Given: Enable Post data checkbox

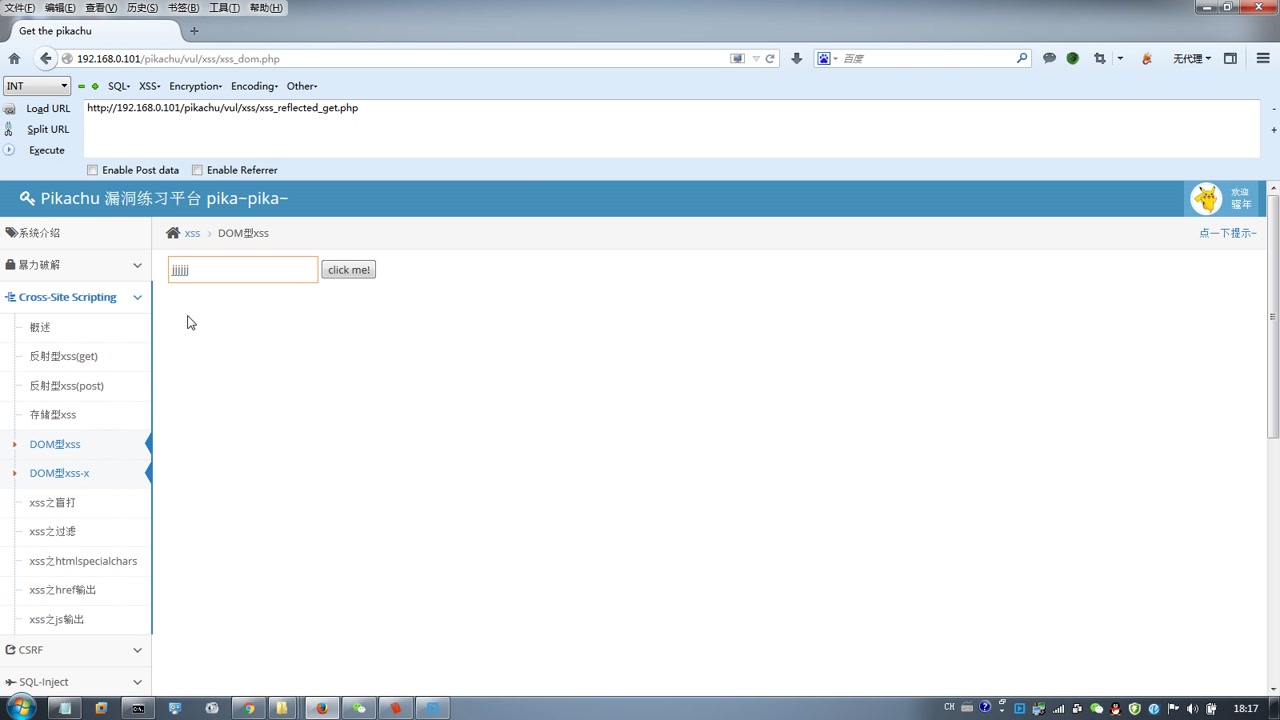Looking at the screenshot, I should pos(92,170).
